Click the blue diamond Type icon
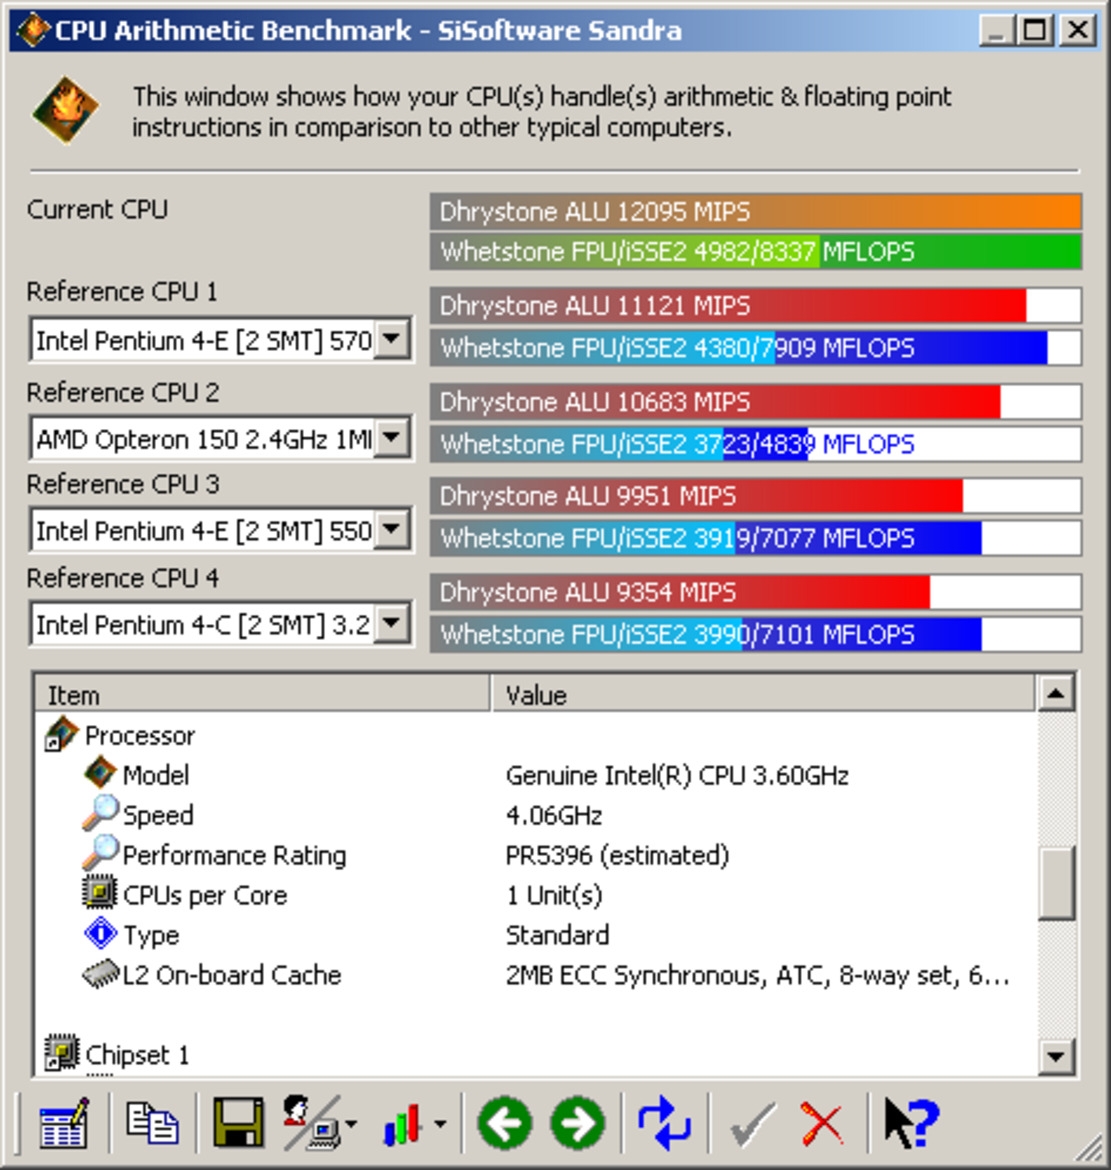Screen dimensions: 1111x1170 pyautogui.click(x=100, y=933)
